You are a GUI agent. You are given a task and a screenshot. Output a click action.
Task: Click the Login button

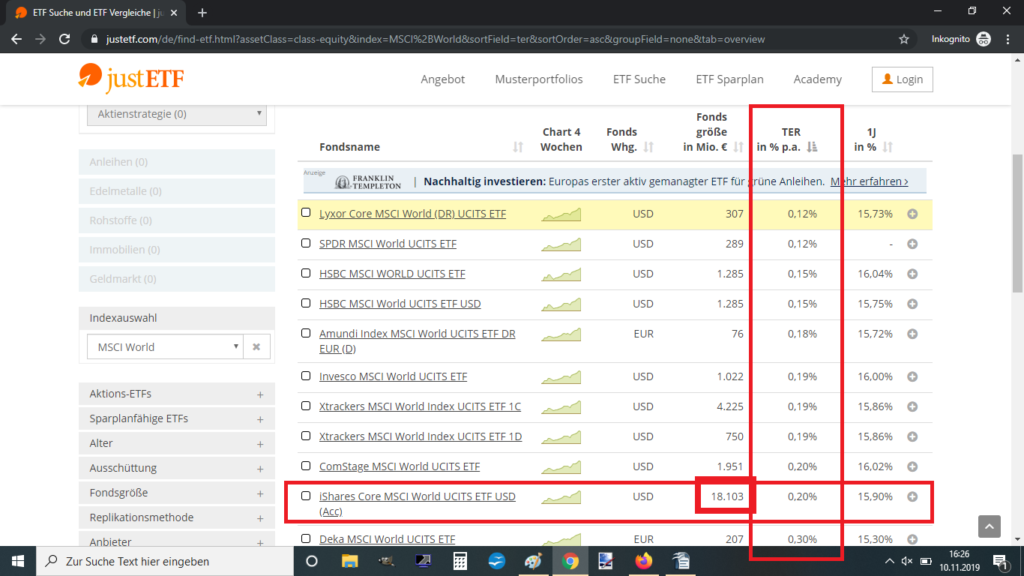tap(903, 79)
